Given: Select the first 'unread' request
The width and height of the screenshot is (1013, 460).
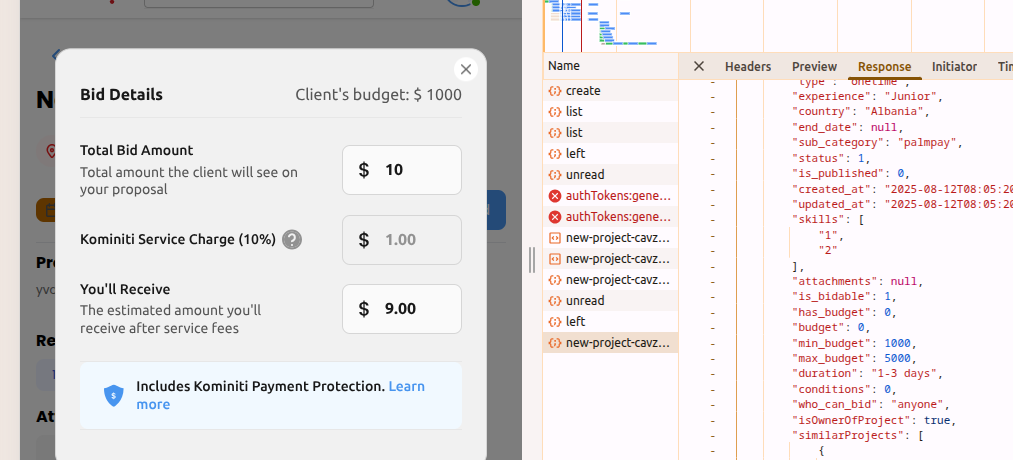Looking at the screenshot, I should (585, 175).
